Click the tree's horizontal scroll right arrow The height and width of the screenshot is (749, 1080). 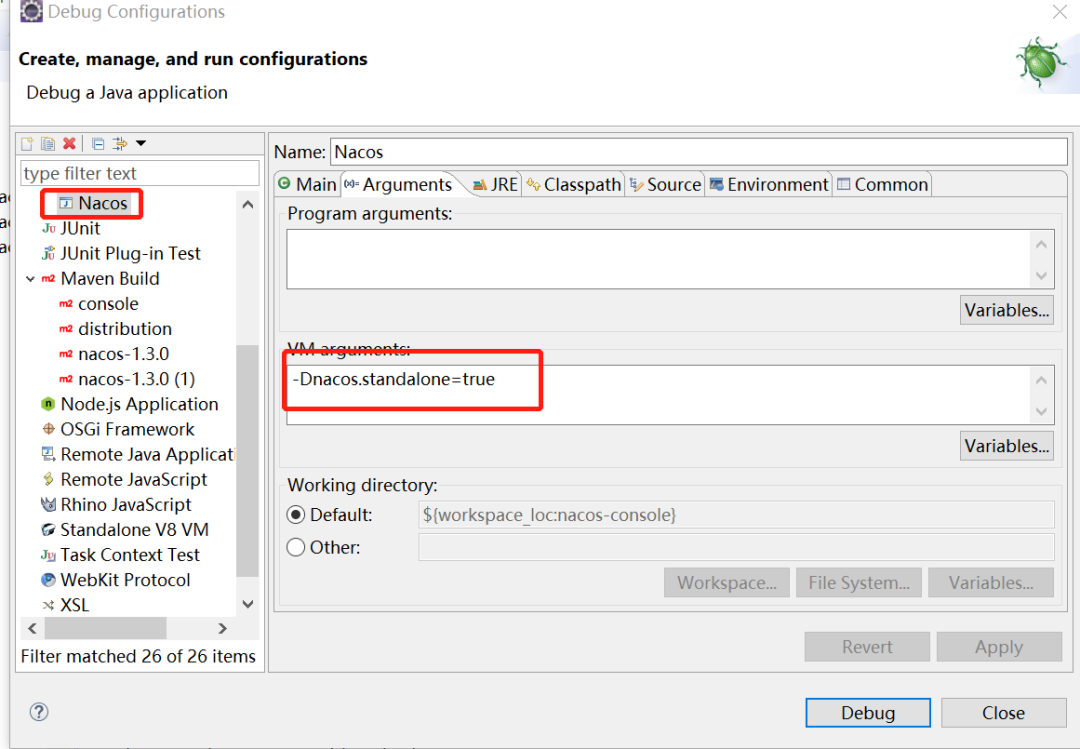[x=222, y=628]
